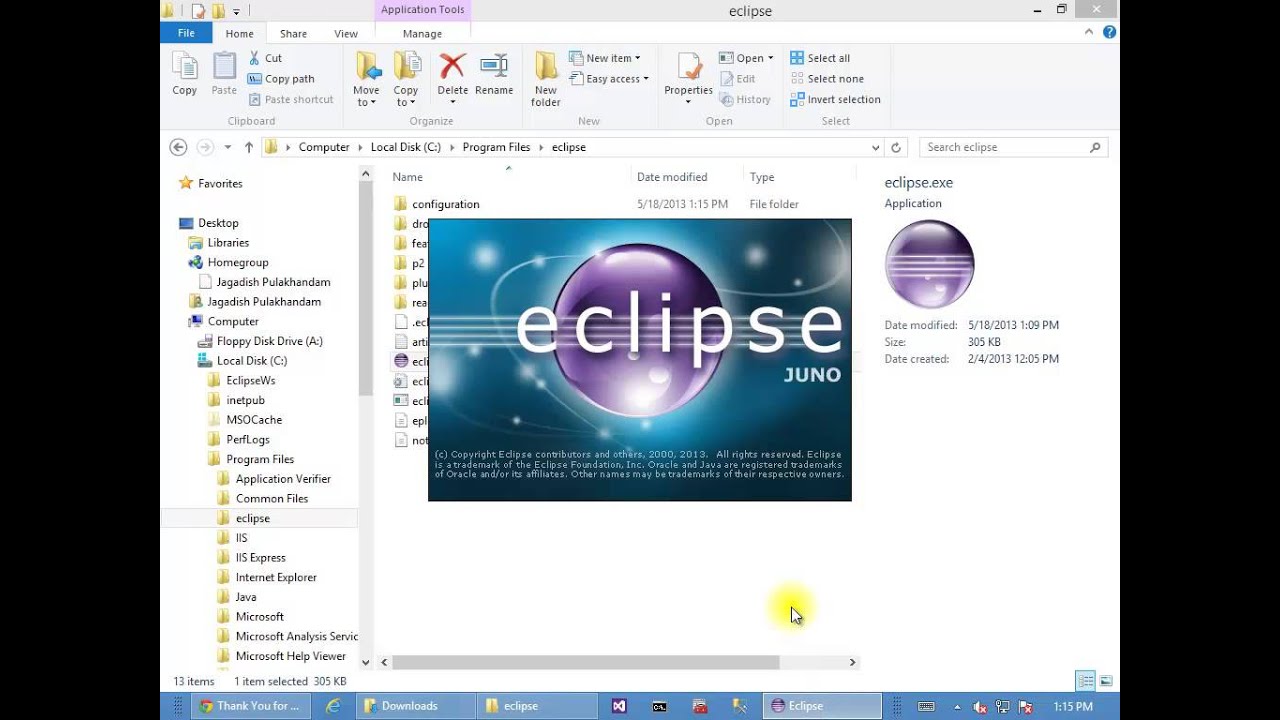This screenshot has width=1280, height=720.
Task: Click the Forward navigation arrow
Action: pyautogui.click(x=205, y=147)
